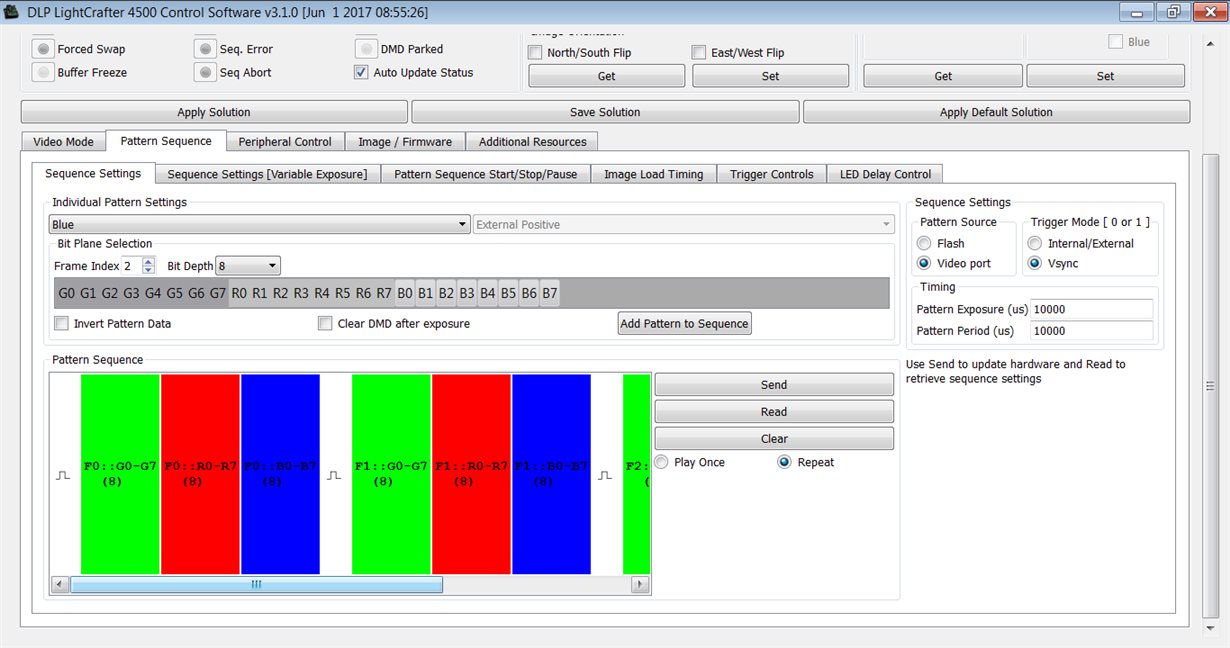Open the Trigger Controls tab
The image size is (1230, 648).
click(x=771, y=174)
